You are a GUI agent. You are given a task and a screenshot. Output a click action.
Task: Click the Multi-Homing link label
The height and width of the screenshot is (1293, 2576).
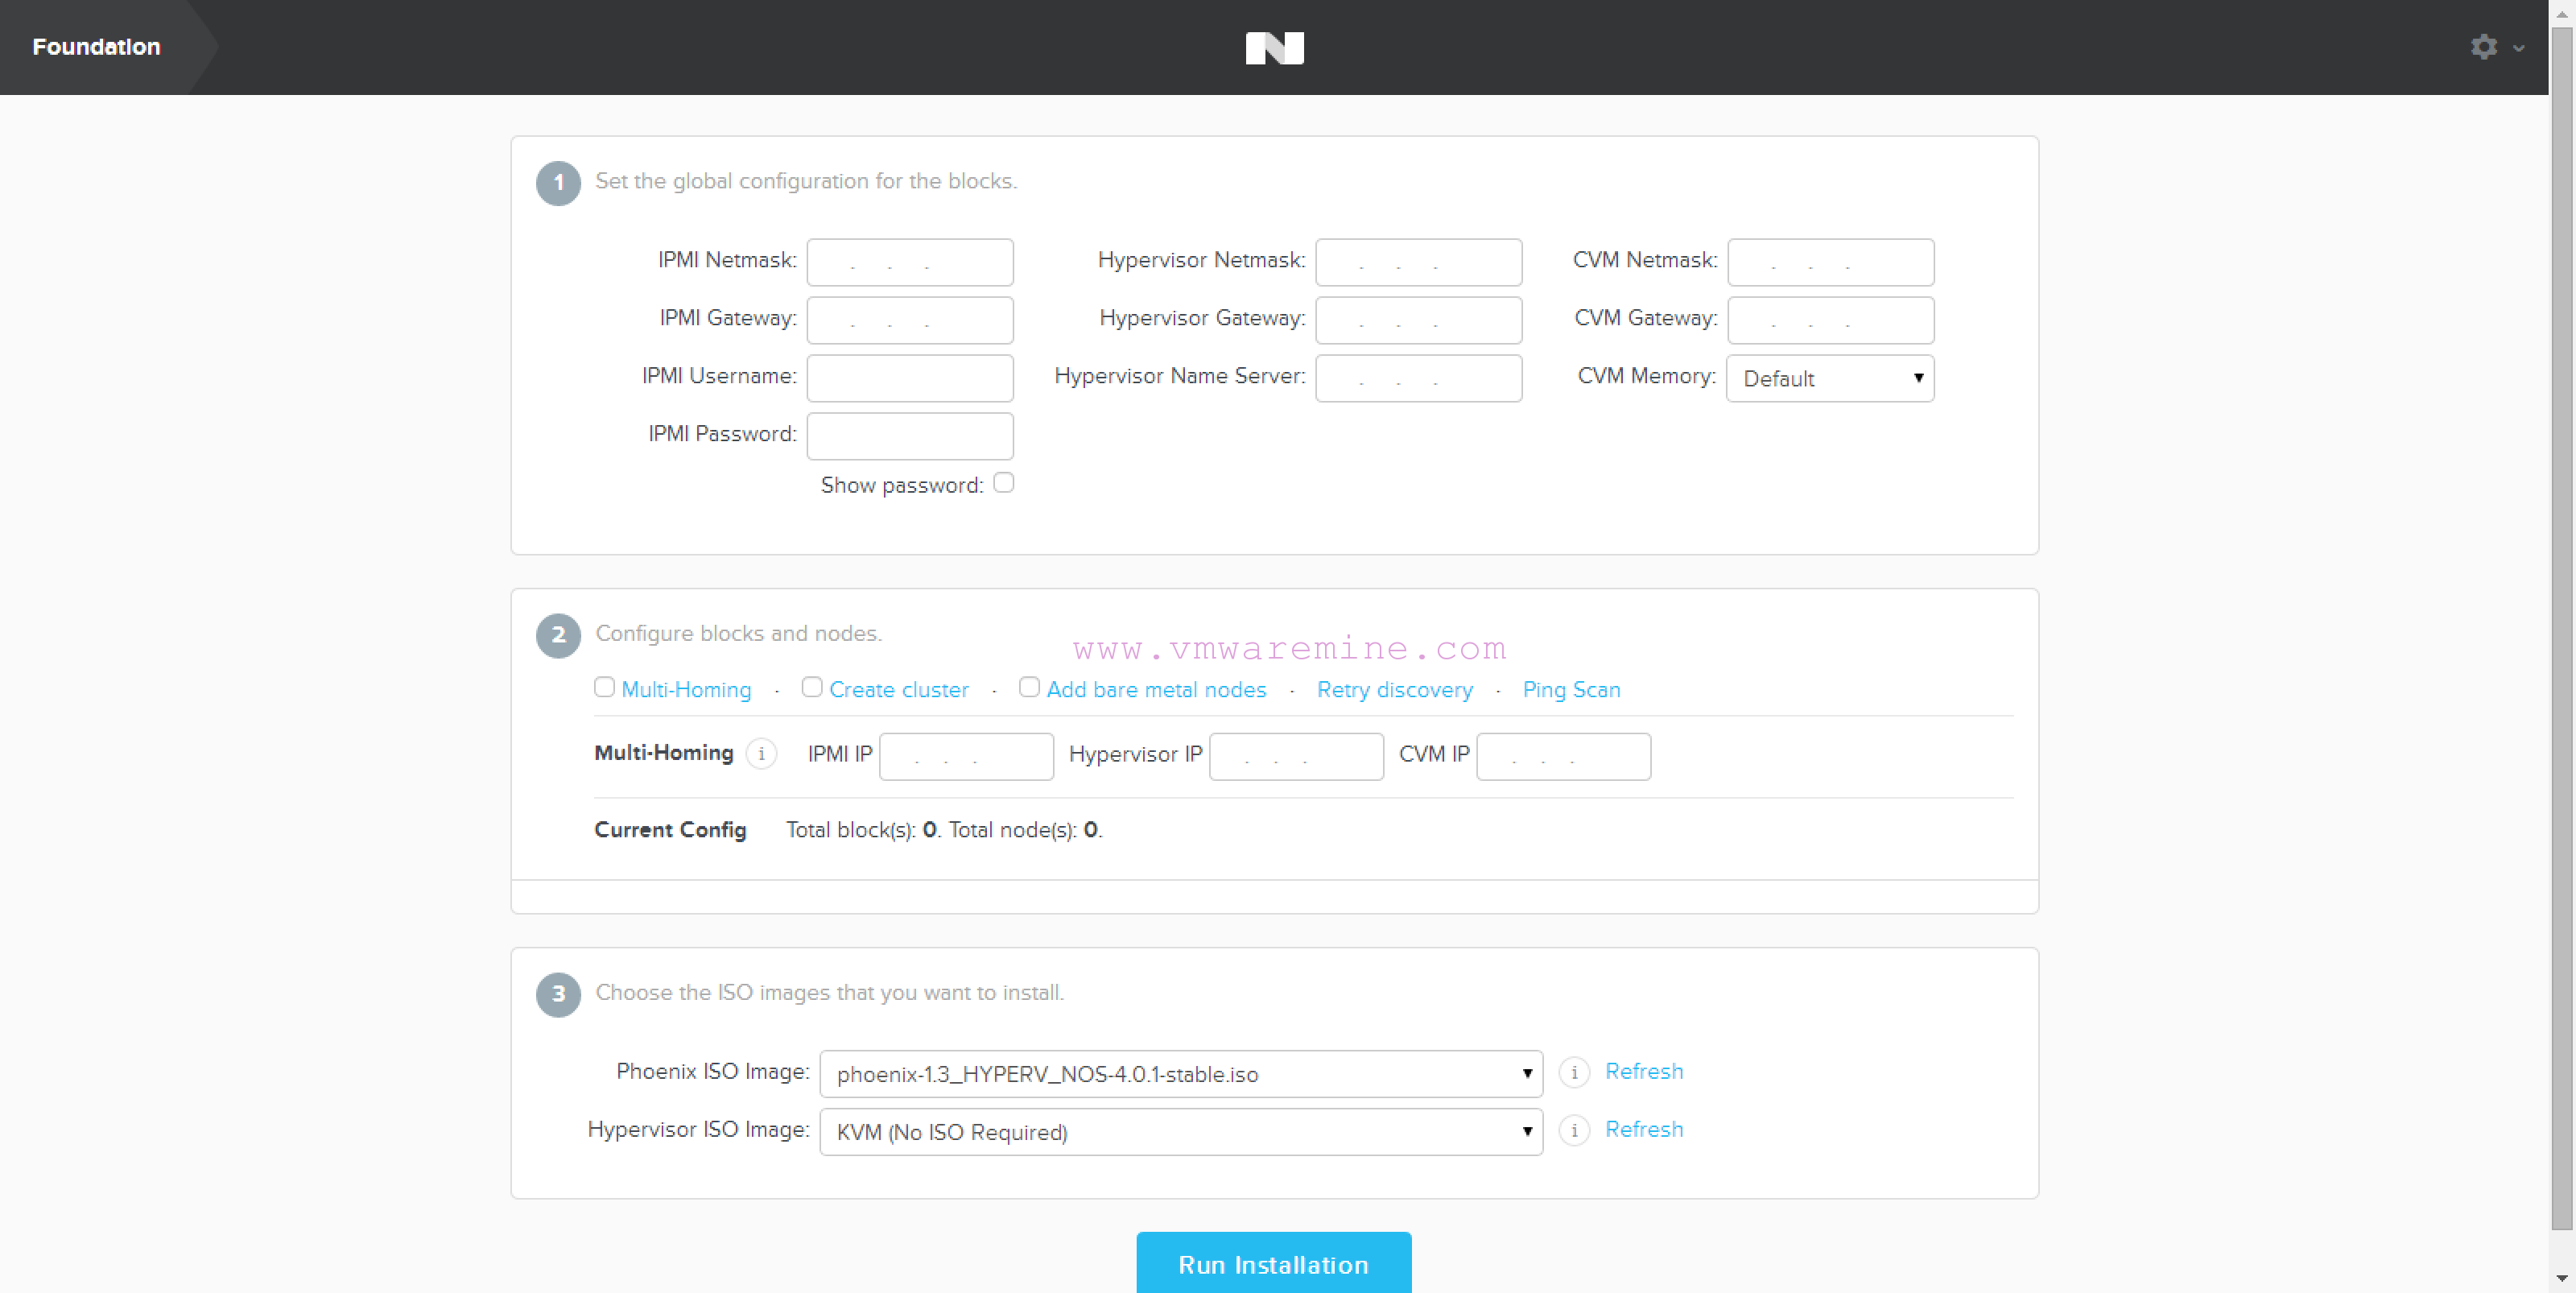(686, 690)
